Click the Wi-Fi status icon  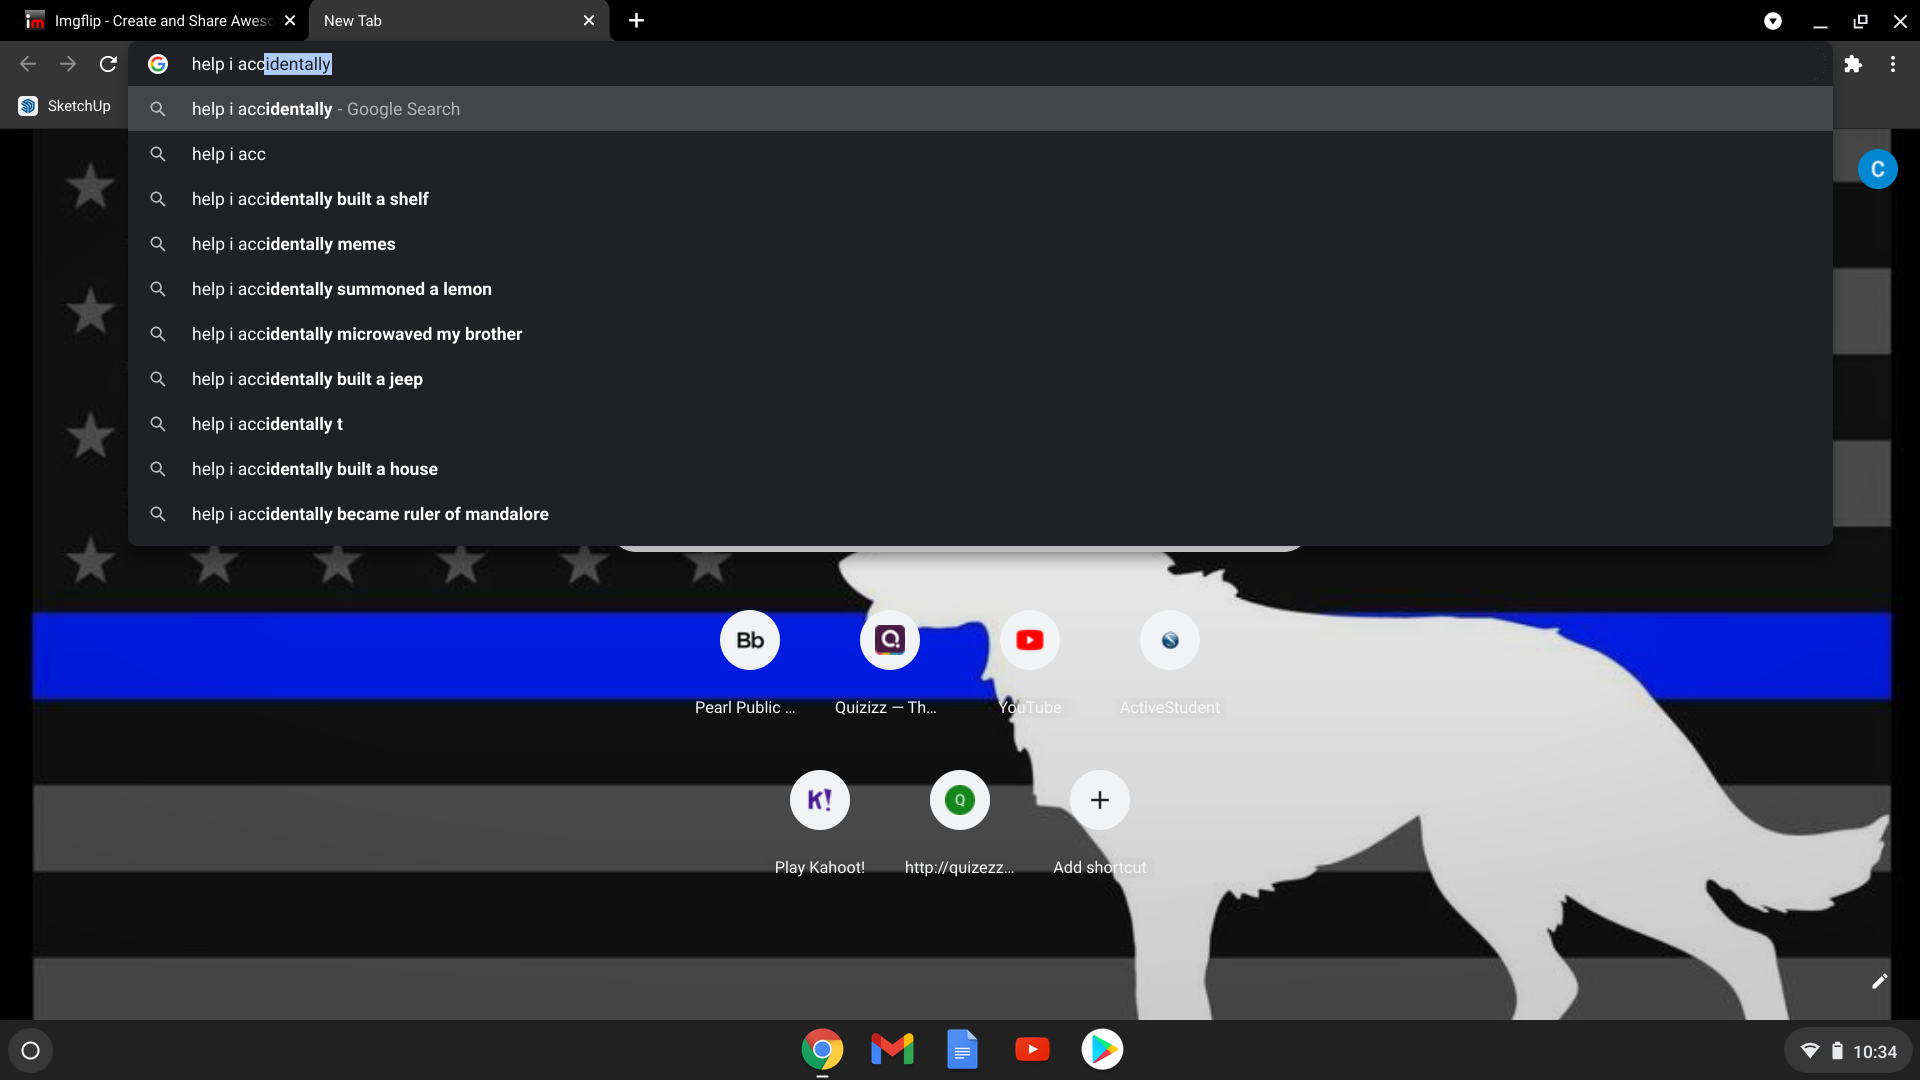(x=1809, y=1051)
